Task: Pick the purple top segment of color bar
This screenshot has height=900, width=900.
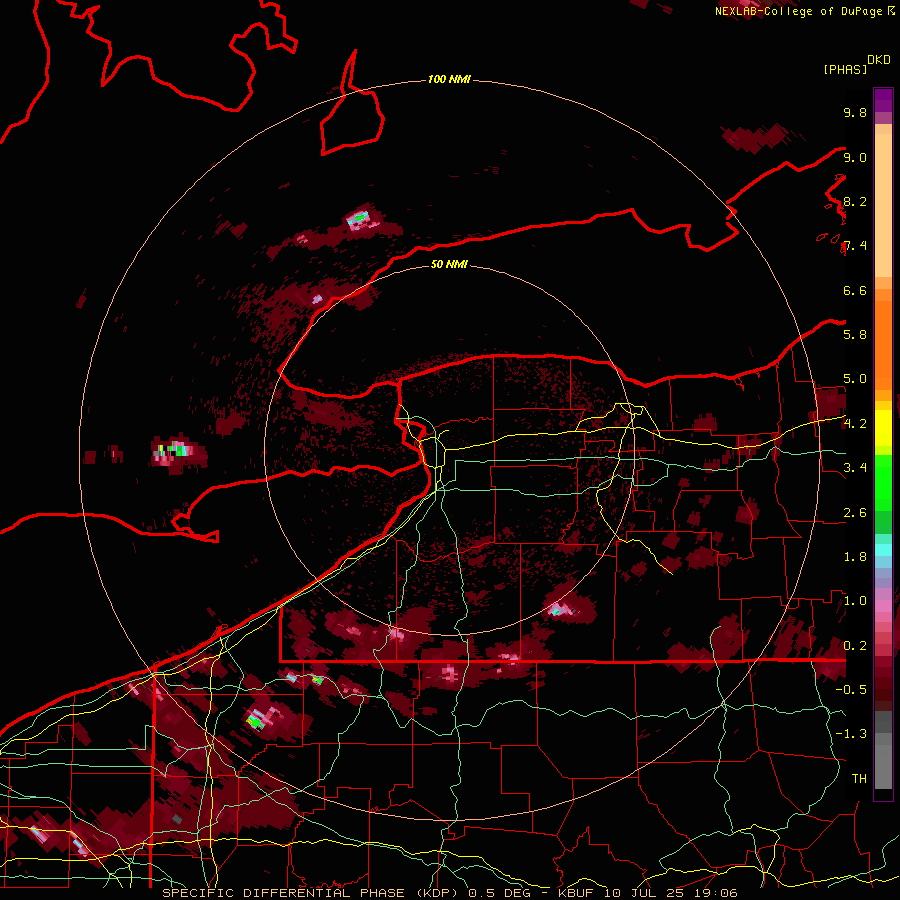Action: coord(883,100)
